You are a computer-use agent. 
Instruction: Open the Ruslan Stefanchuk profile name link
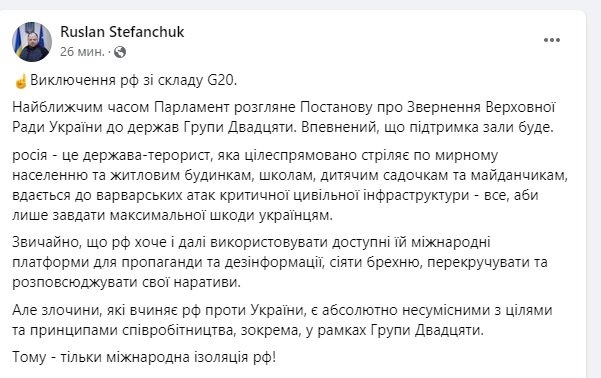[122, 32]
